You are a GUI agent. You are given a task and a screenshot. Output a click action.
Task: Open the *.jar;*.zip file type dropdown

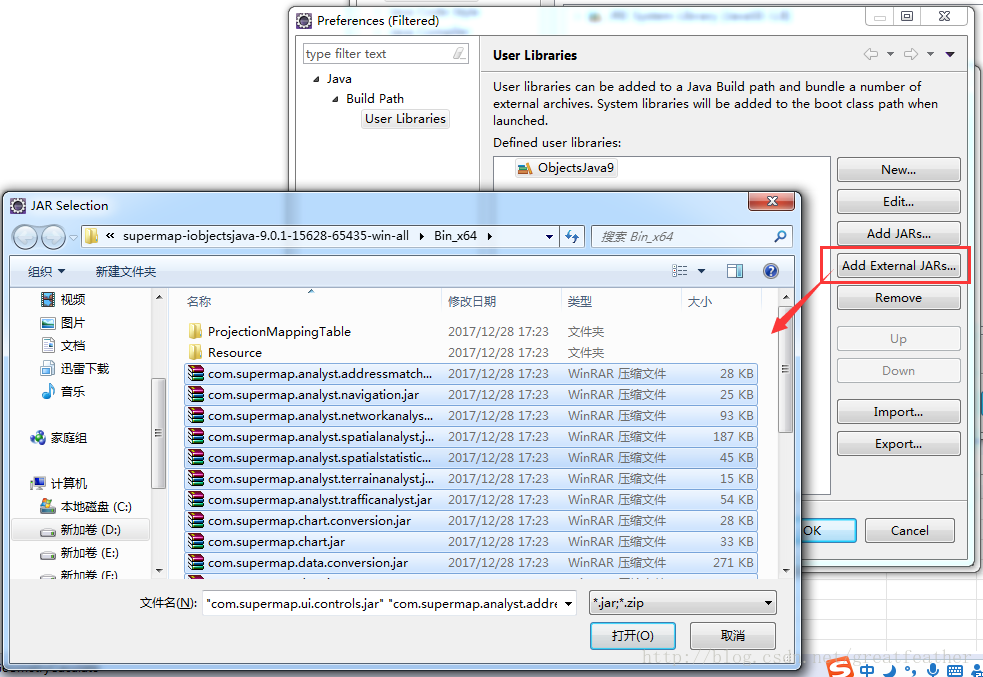click(683, 603)
